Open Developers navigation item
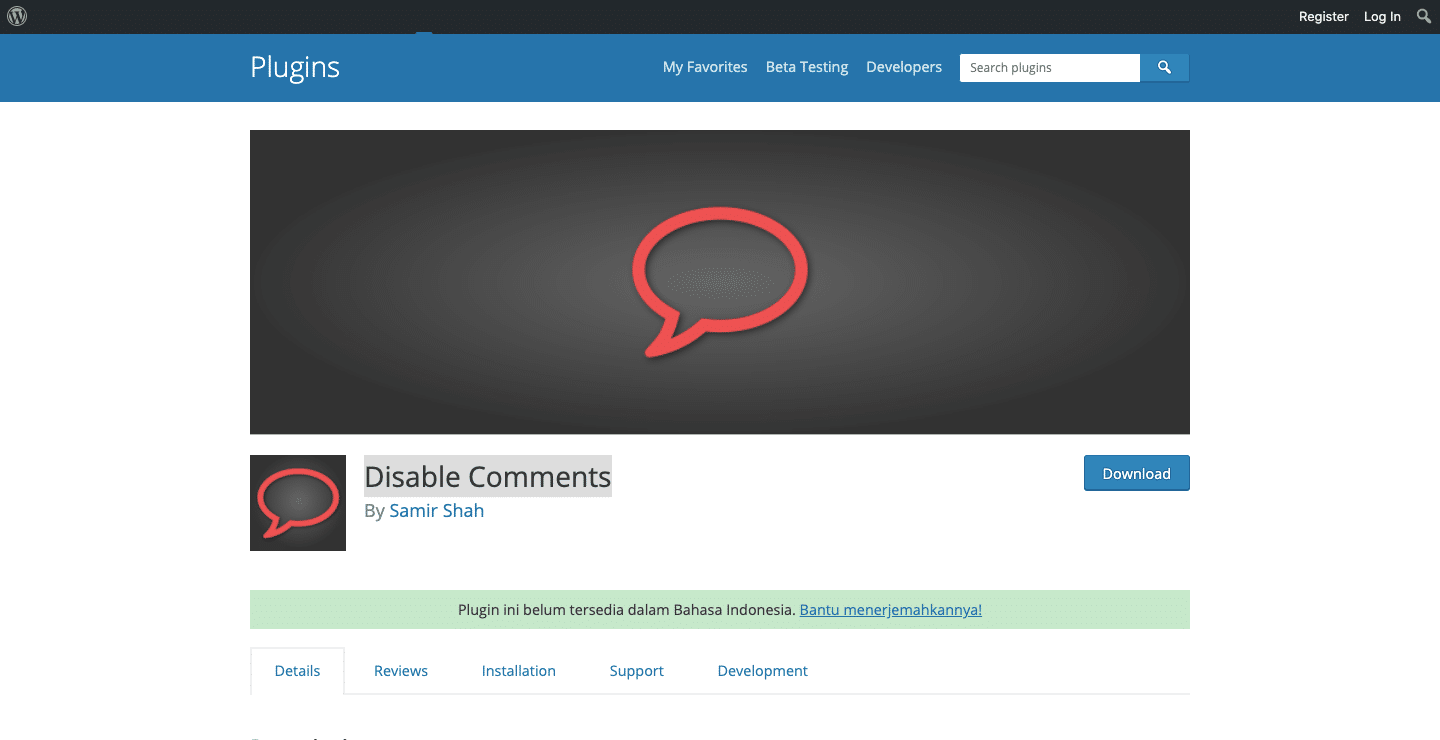 tap(904, 67)
